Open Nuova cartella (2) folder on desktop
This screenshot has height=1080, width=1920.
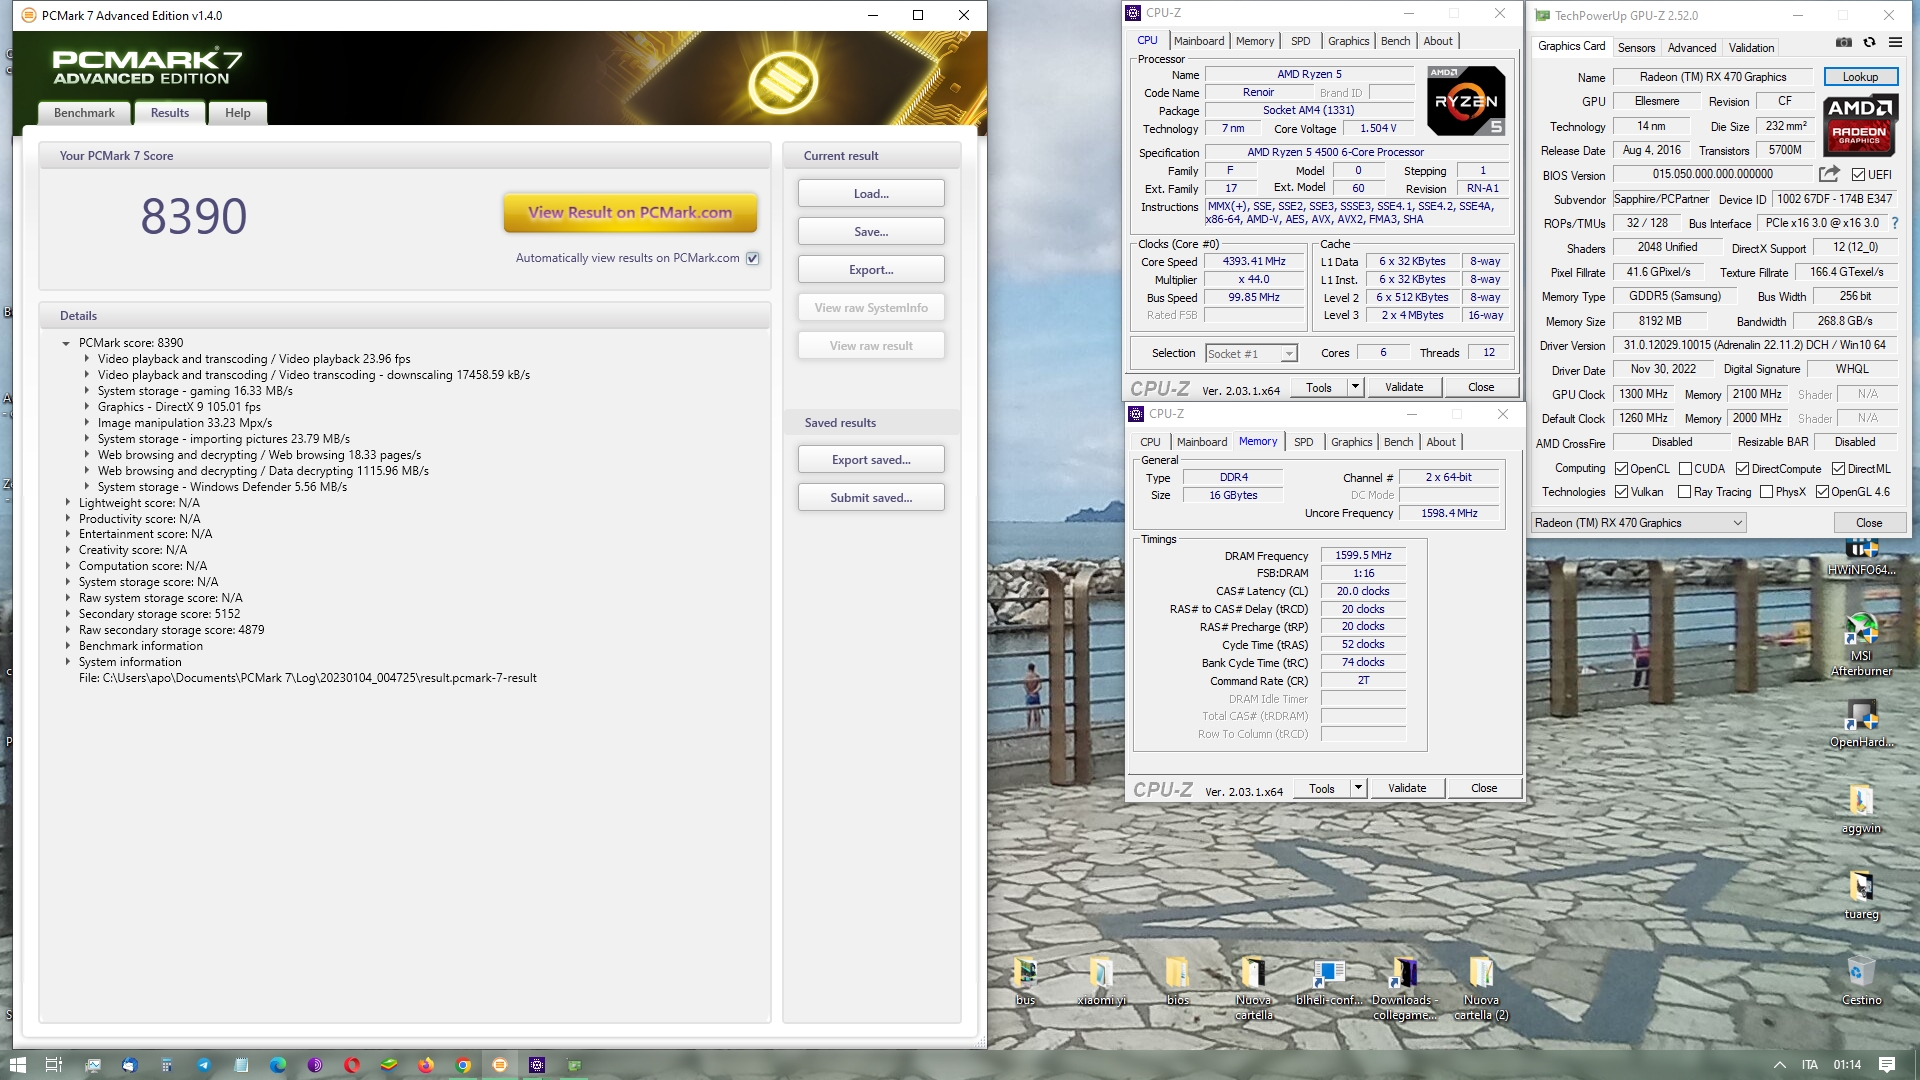coord(1481,988)
